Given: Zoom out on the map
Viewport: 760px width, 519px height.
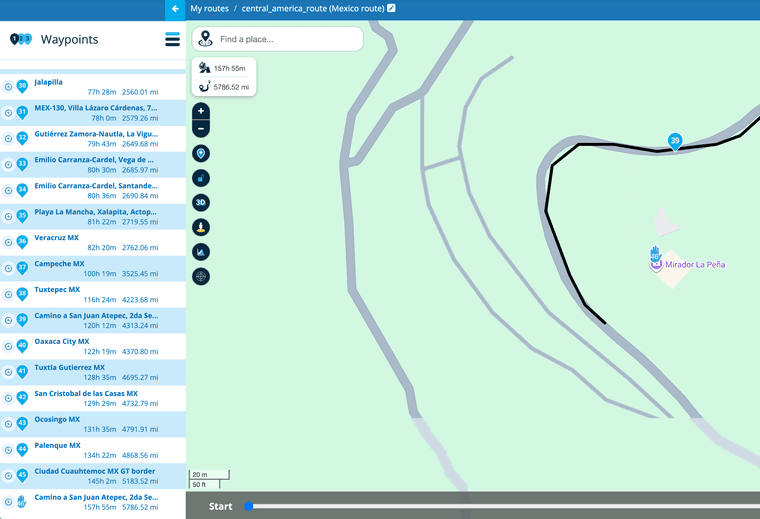Looking at the screenshot, I should [x=201, y=129].
